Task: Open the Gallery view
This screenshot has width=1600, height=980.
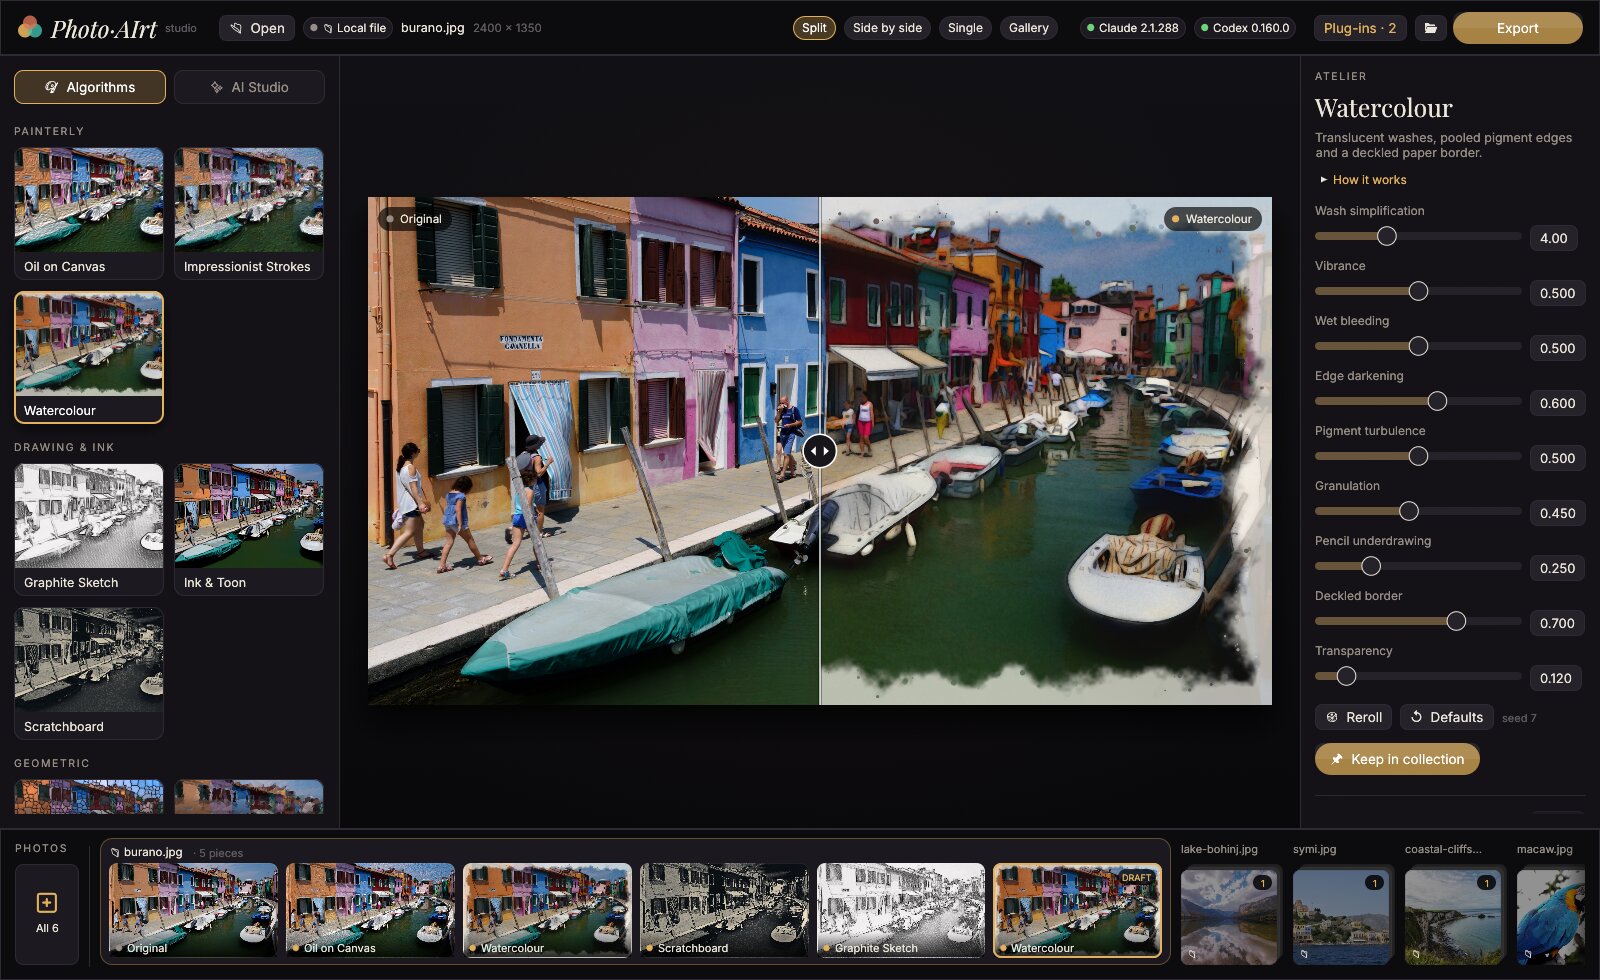Action: 1028,28
